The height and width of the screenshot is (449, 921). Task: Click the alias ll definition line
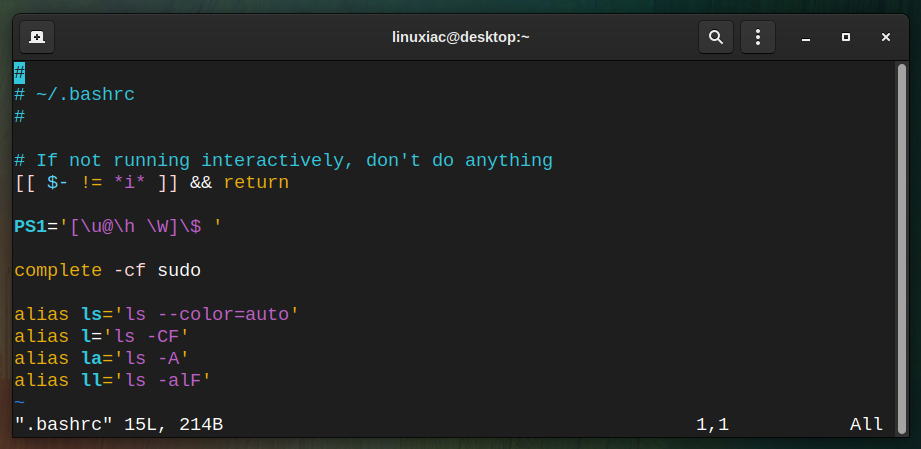coord(112,380)
